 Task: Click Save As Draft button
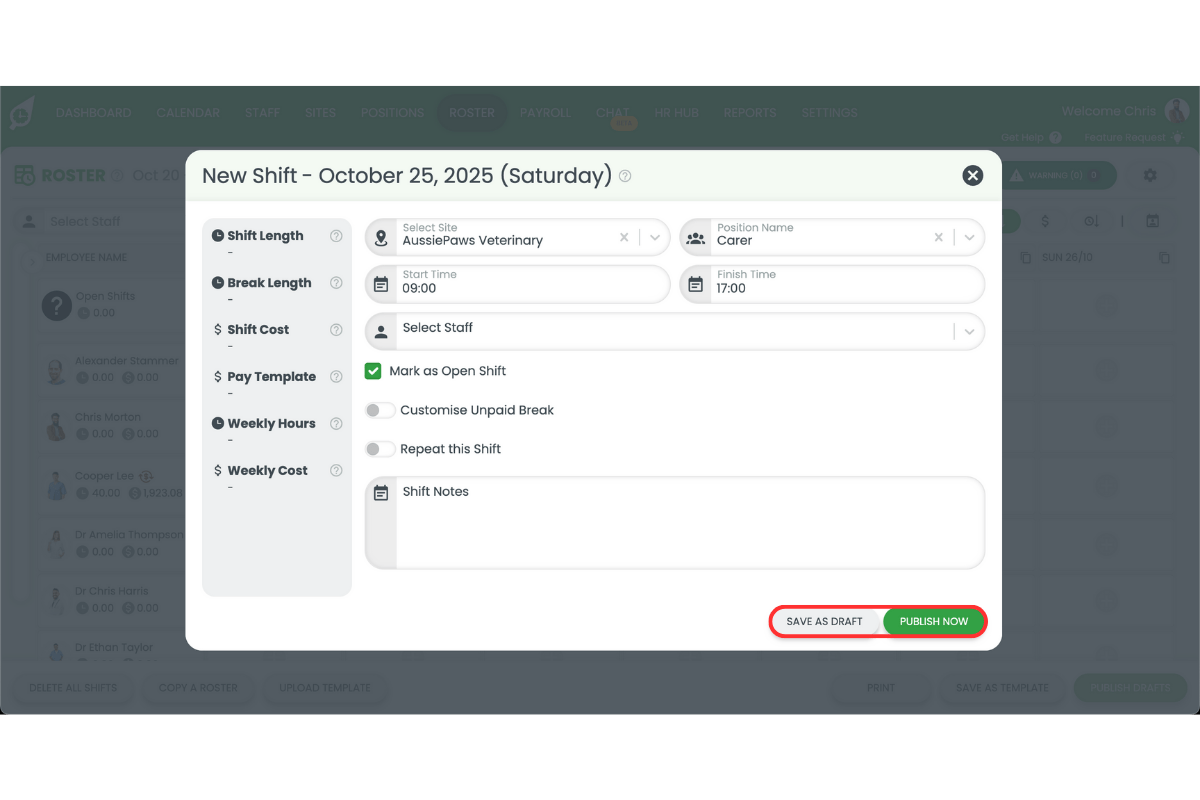point(824,621)
